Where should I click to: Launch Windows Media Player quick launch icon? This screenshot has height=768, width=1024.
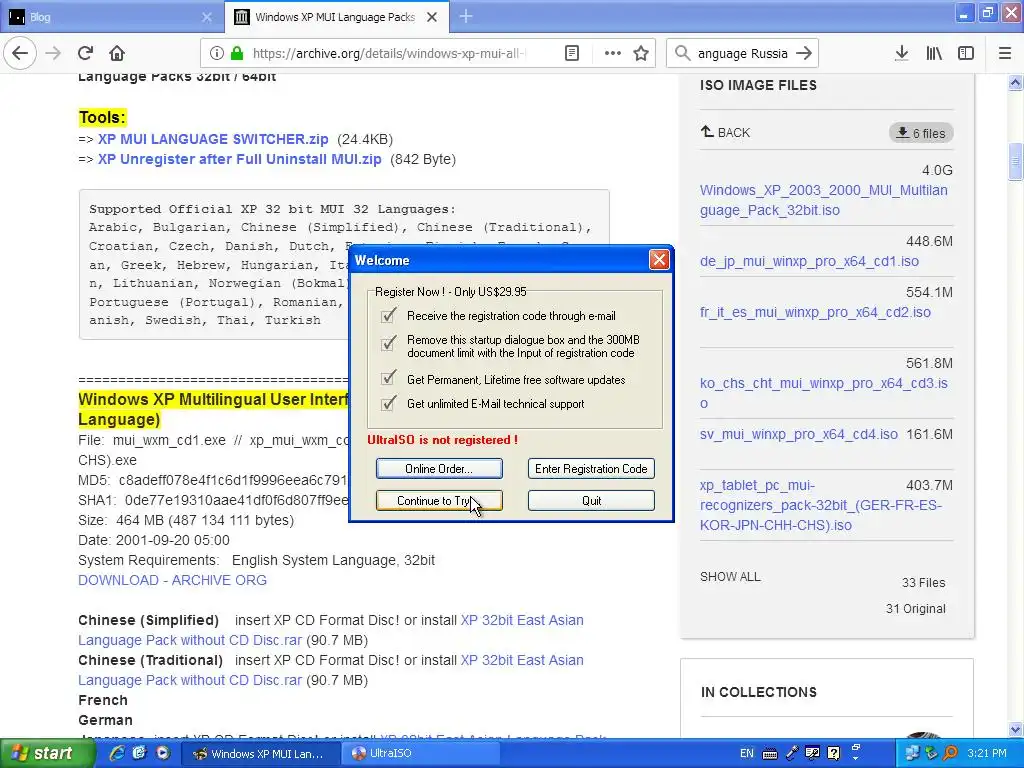pyautogui.click(x=163, y=753)
